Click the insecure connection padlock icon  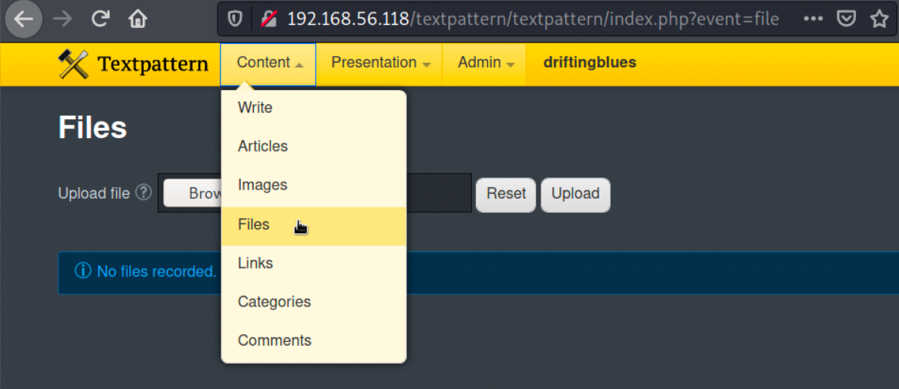point(268,20)
